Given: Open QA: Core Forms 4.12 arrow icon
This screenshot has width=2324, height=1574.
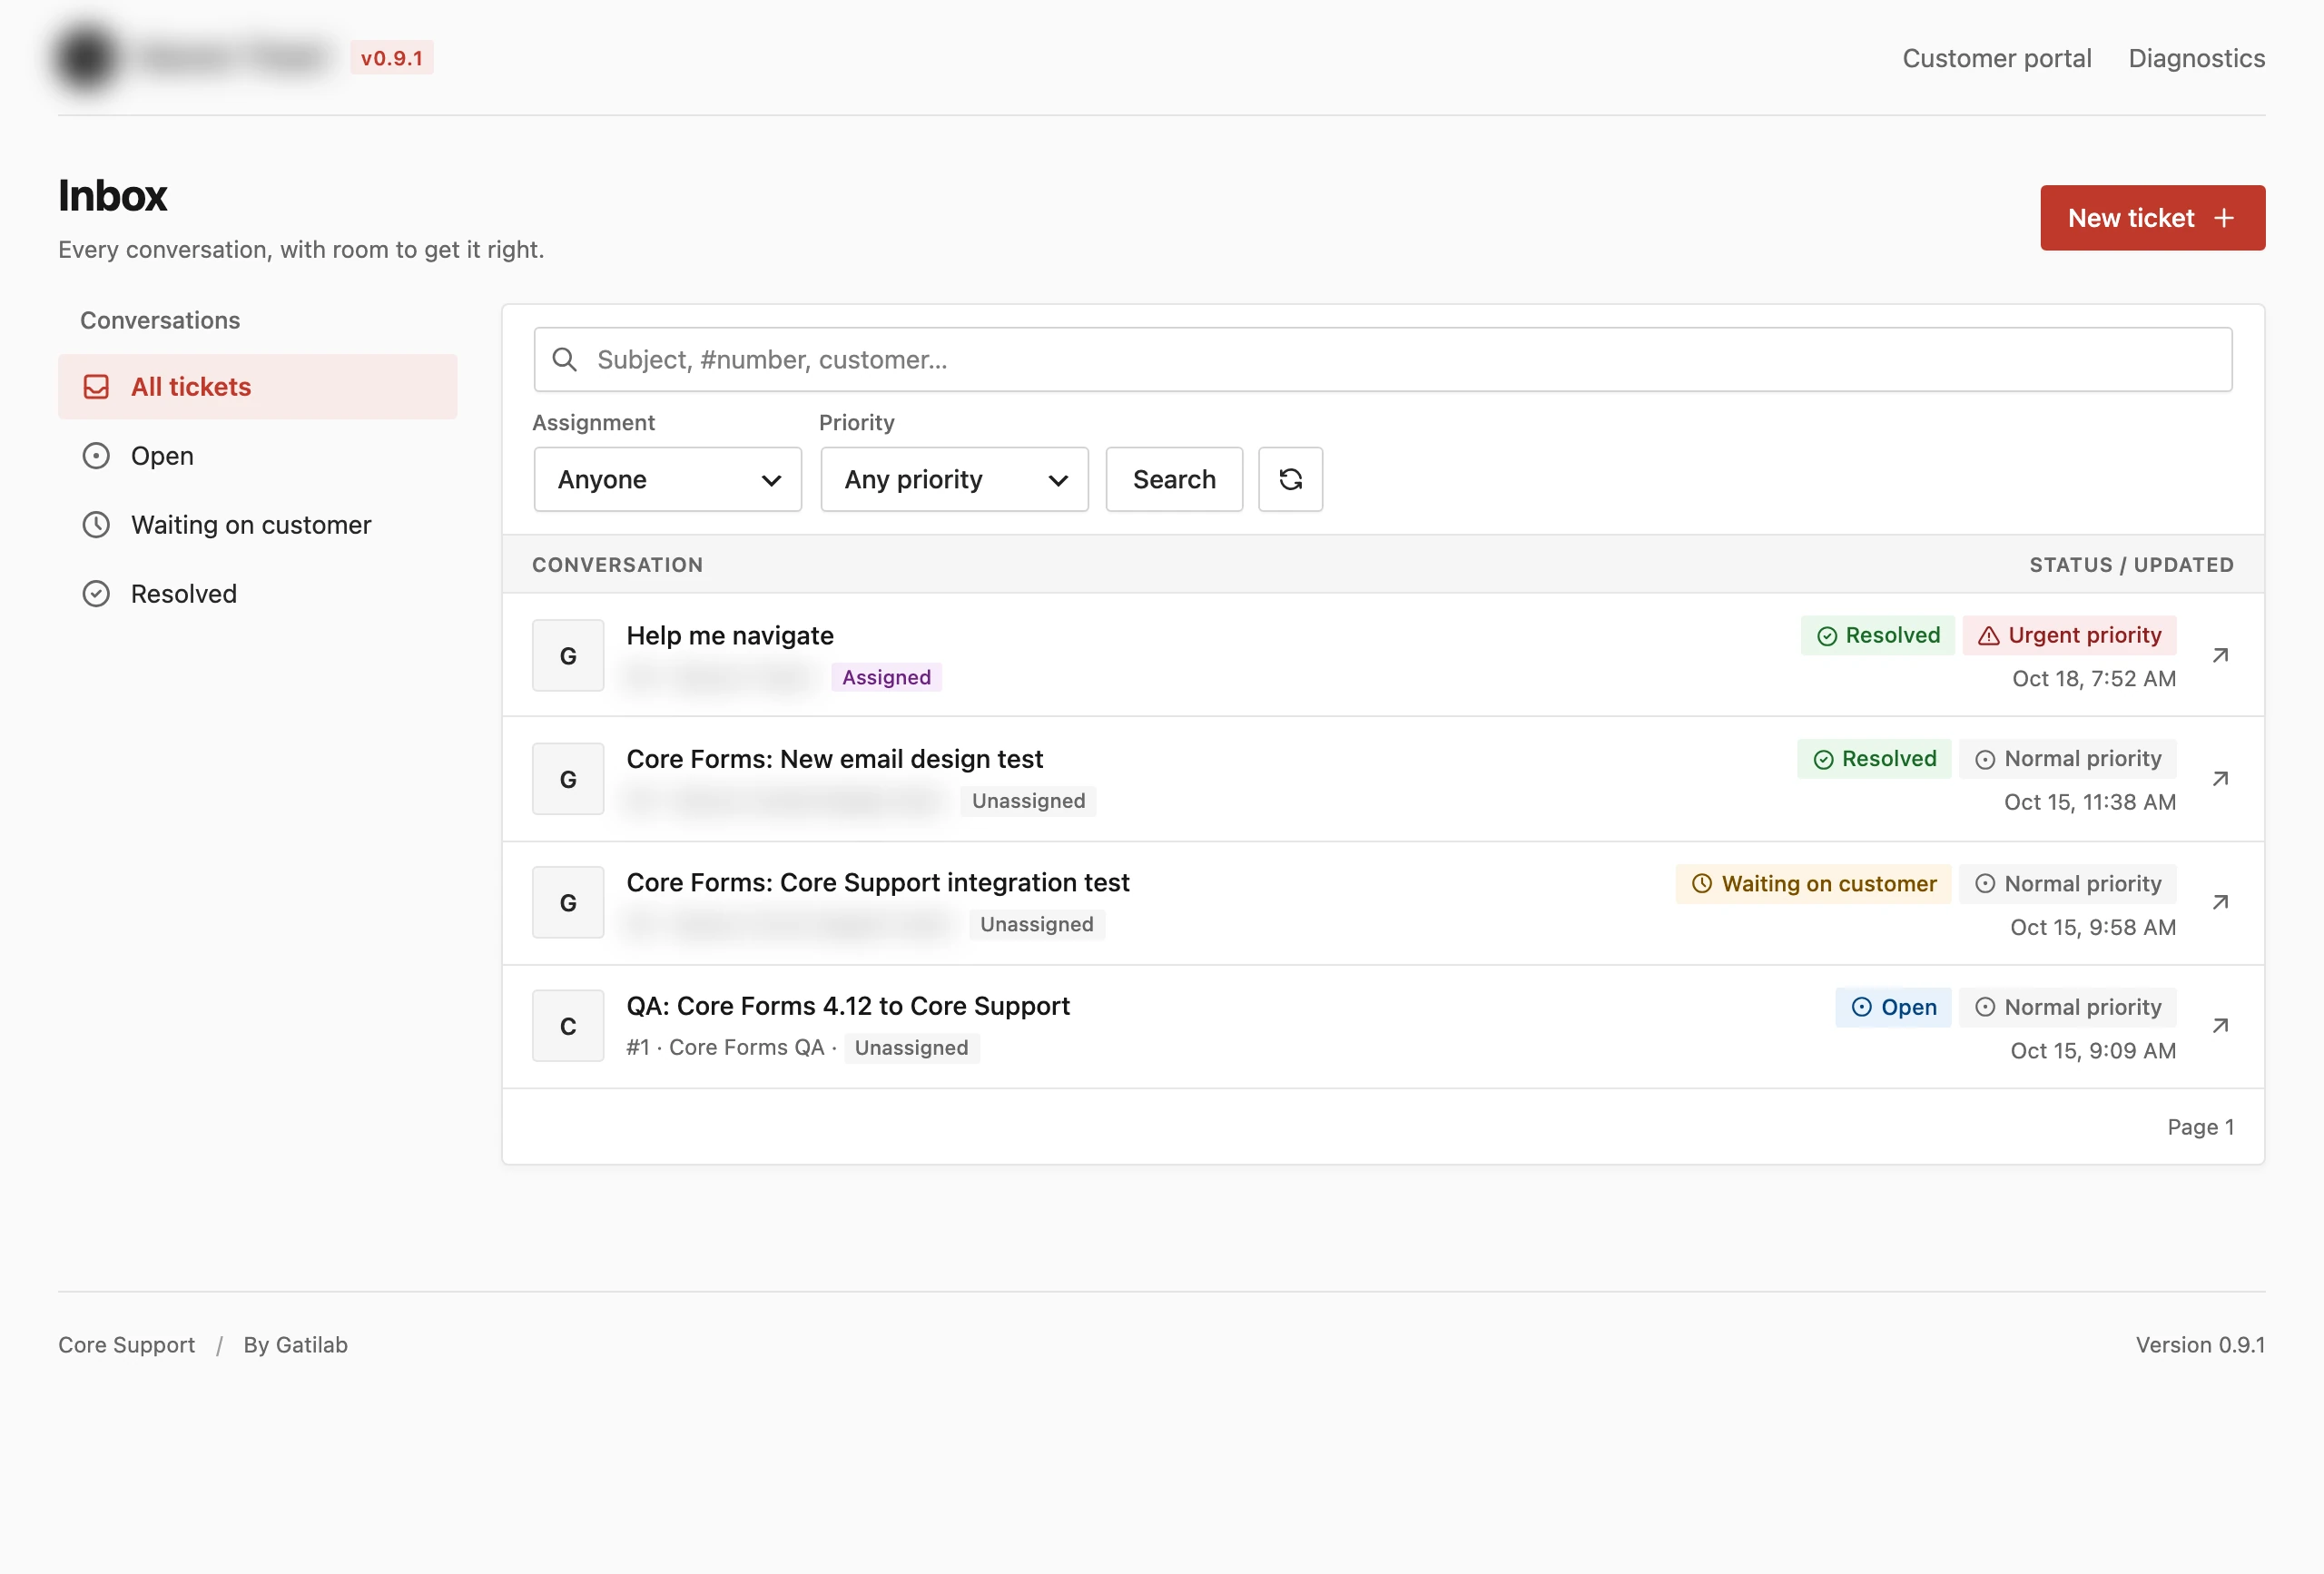Looking at the screenshot, I should pyautogui.click(x=2220, y=1025).
